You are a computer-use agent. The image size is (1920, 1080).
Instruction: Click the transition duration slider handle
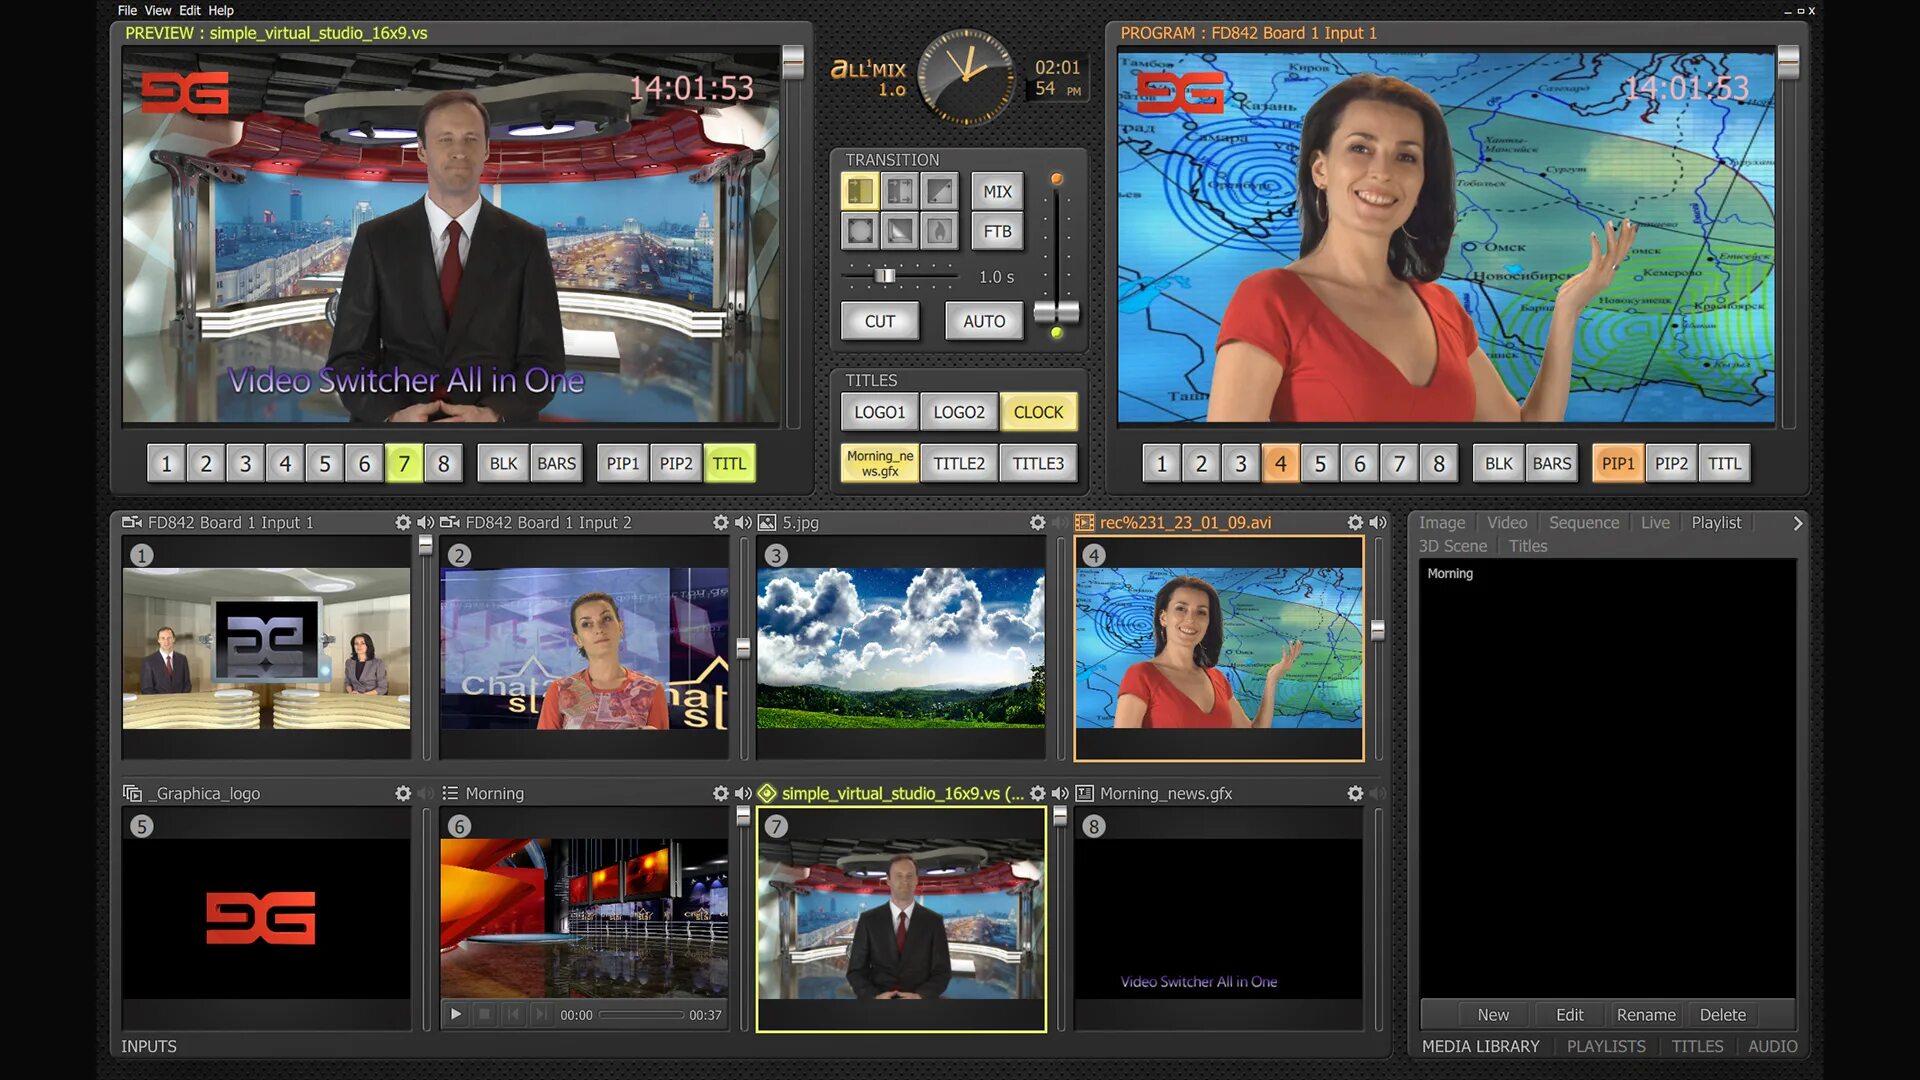(885, 276)
